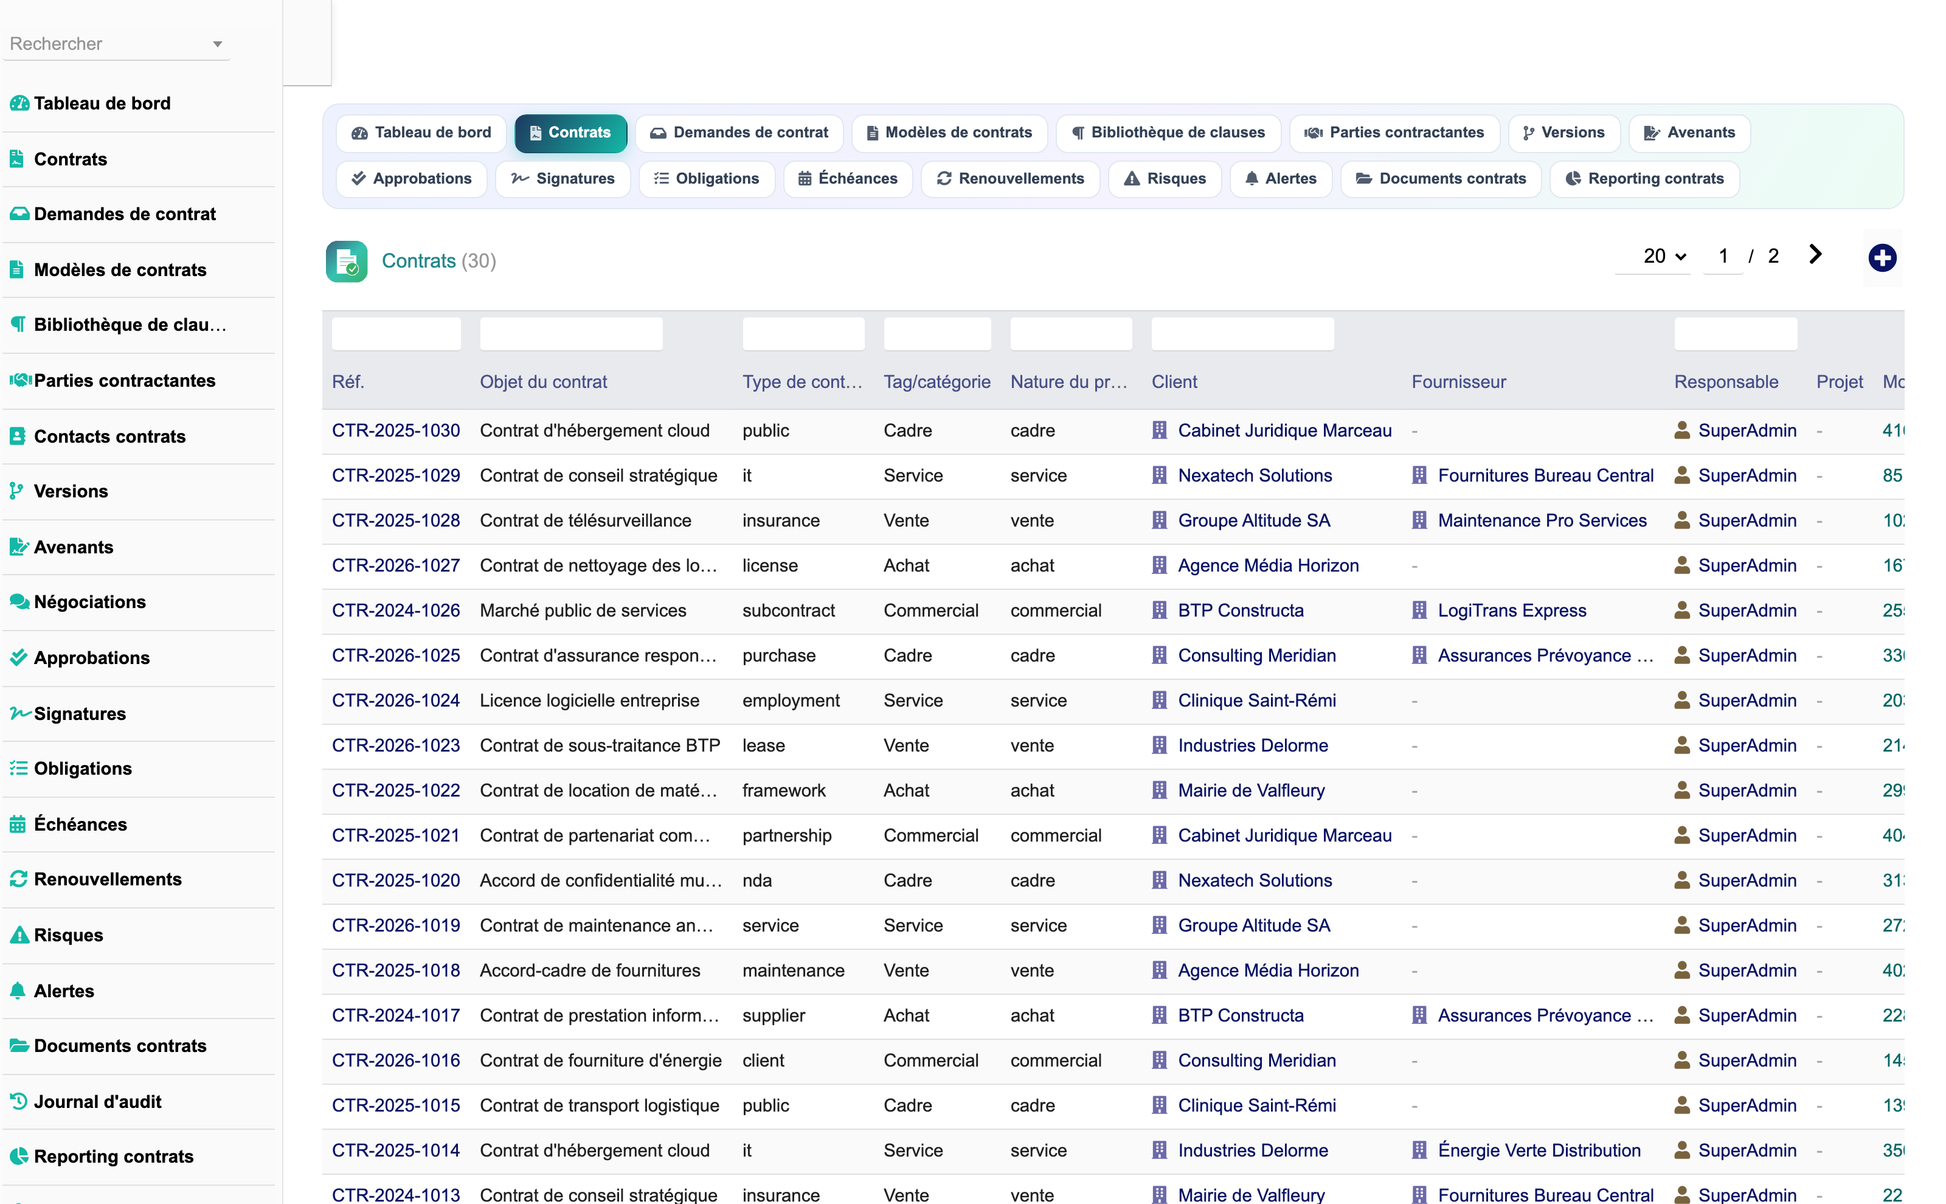The height and width of the screenshot is (1204, 1946).
Task: Click the Alertes bell icon in sidebar
Action: click(x=17, y=990)
